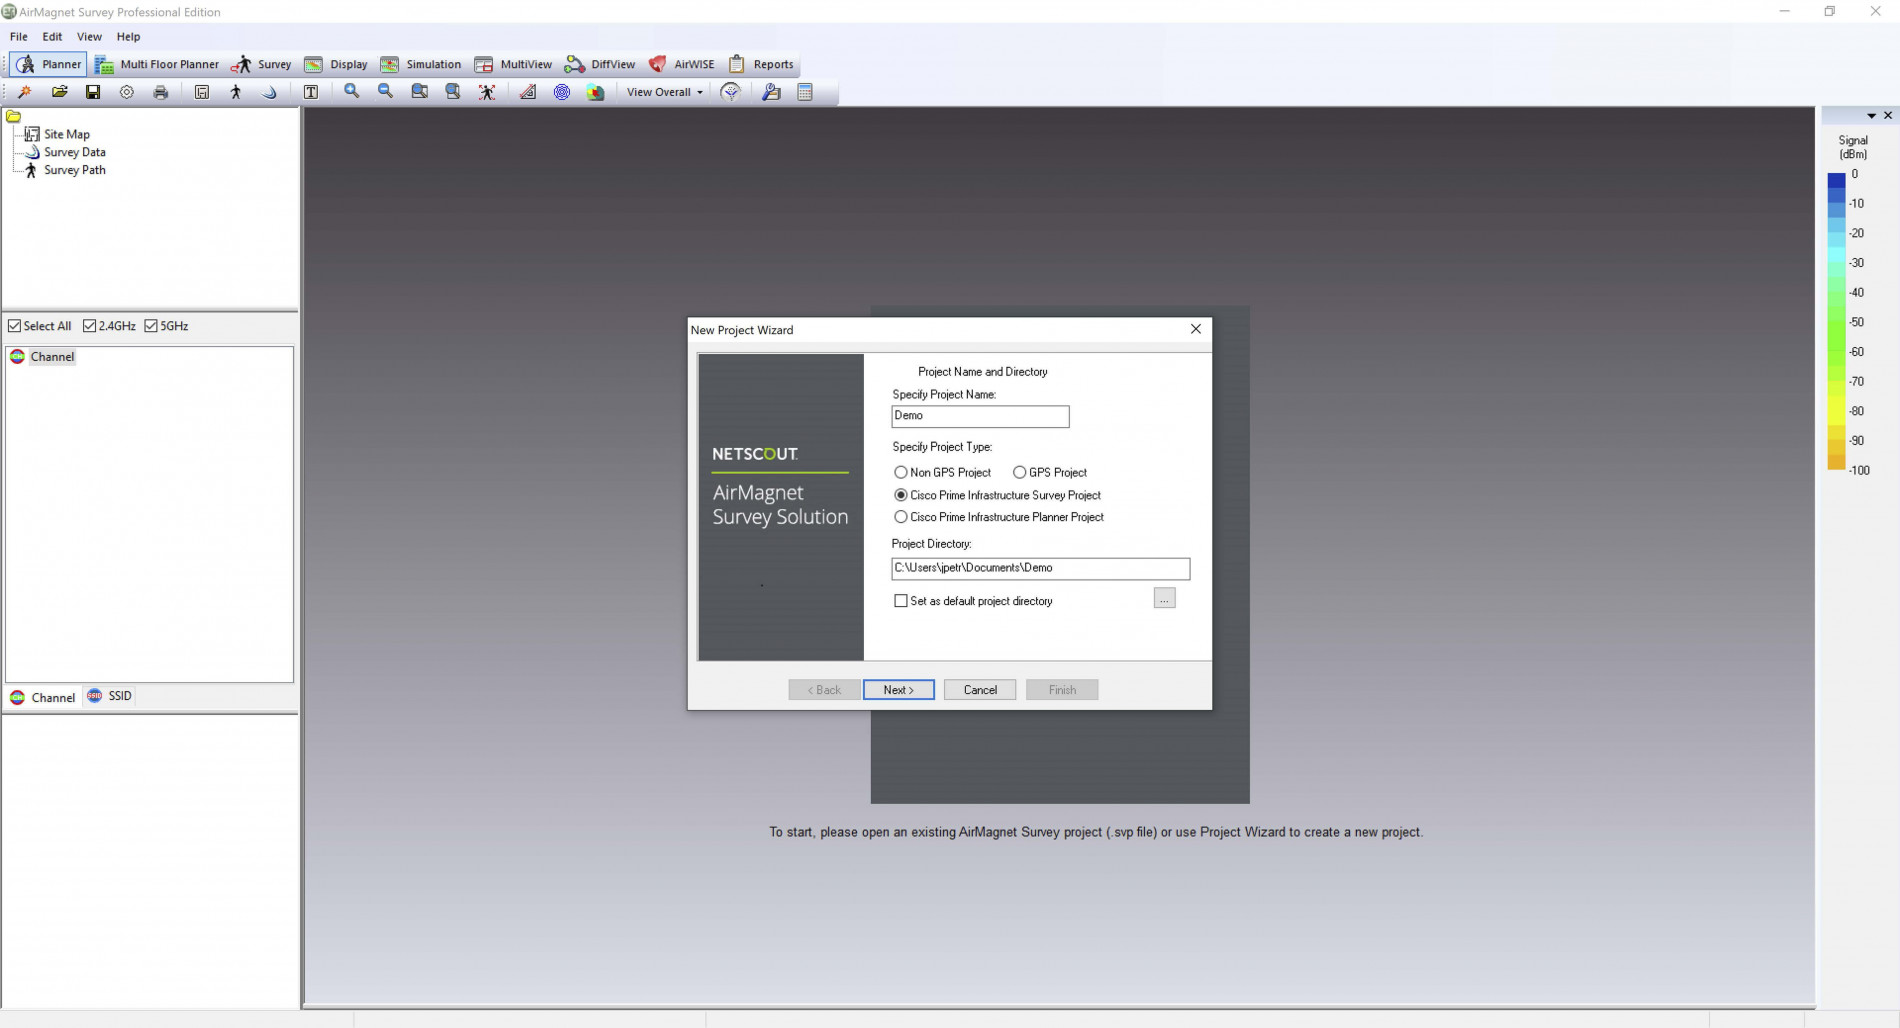
Task: Select the GPS Project radio button
Action: 1019,472
